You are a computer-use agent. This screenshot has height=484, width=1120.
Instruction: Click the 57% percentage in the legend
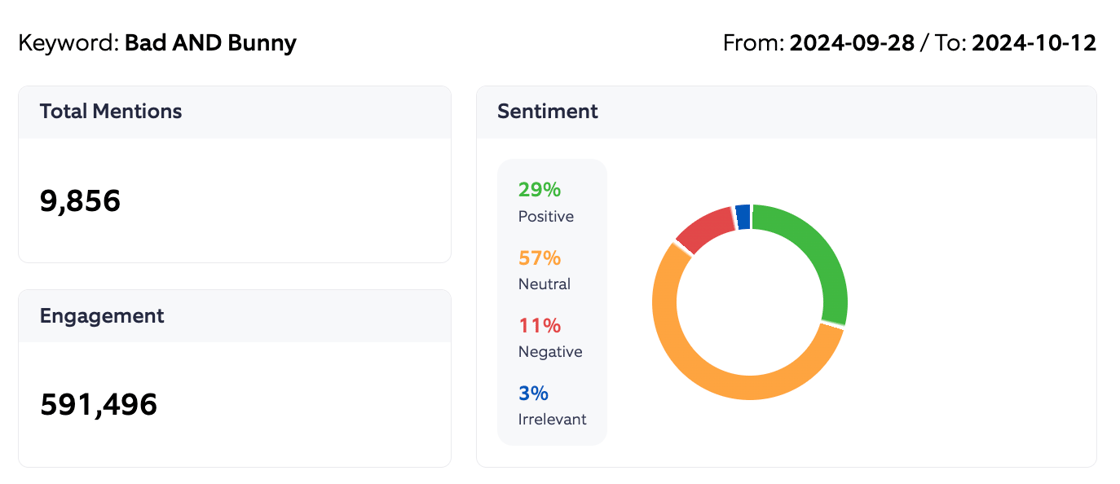pos(539,258)
